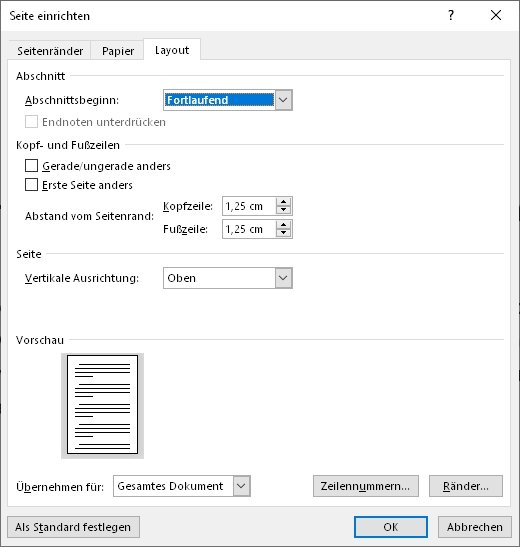Screen dimensions: 520x547
Task: Decrease Kopfzeile distance with down arrow
Action: (x=284, y=210)
